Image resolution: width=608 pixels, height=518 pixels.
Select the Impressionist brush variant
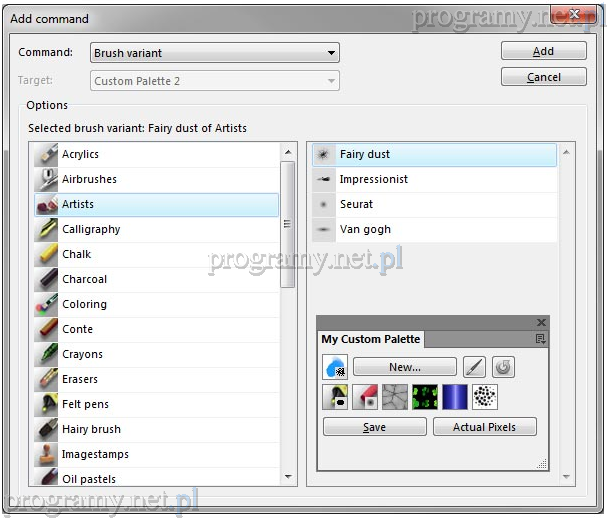[373, 179]
